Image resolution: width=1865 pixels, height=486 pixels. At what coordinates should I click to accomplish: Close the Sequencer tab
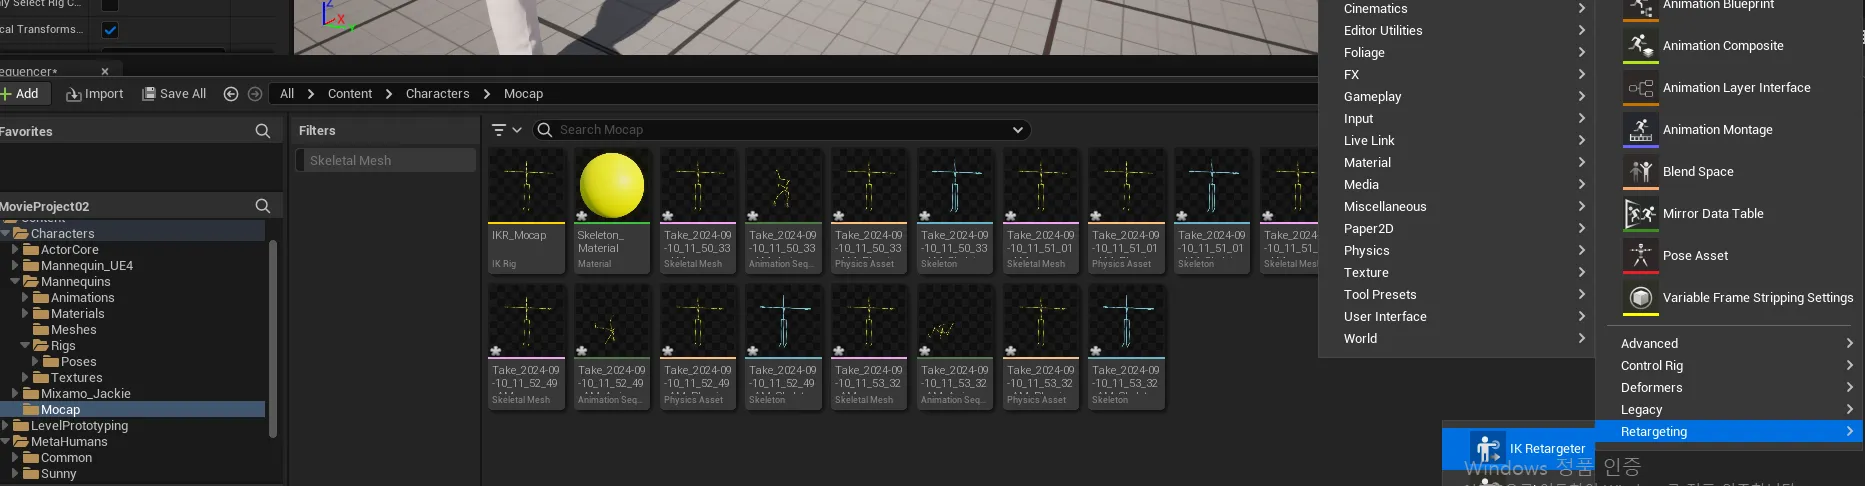105,72
